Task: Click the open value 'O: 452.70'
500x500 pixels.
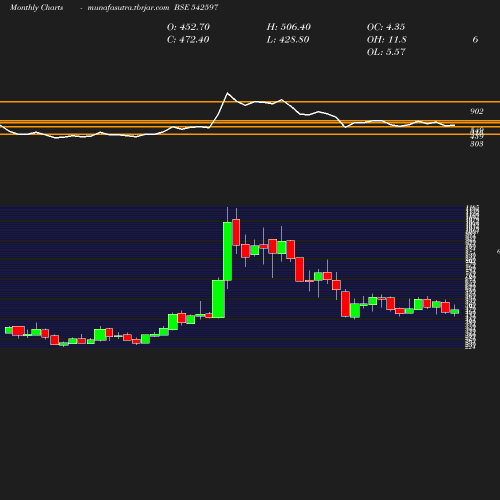Action: [188, 27]
